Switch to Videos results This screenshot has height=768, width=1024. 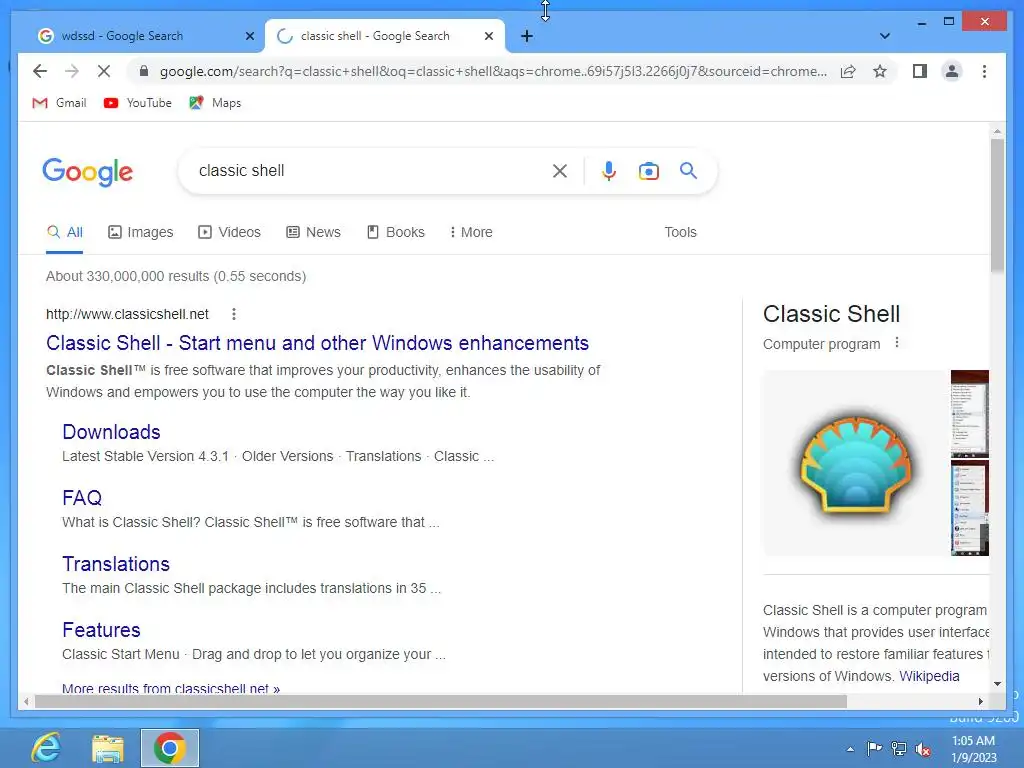pos(229,232)
